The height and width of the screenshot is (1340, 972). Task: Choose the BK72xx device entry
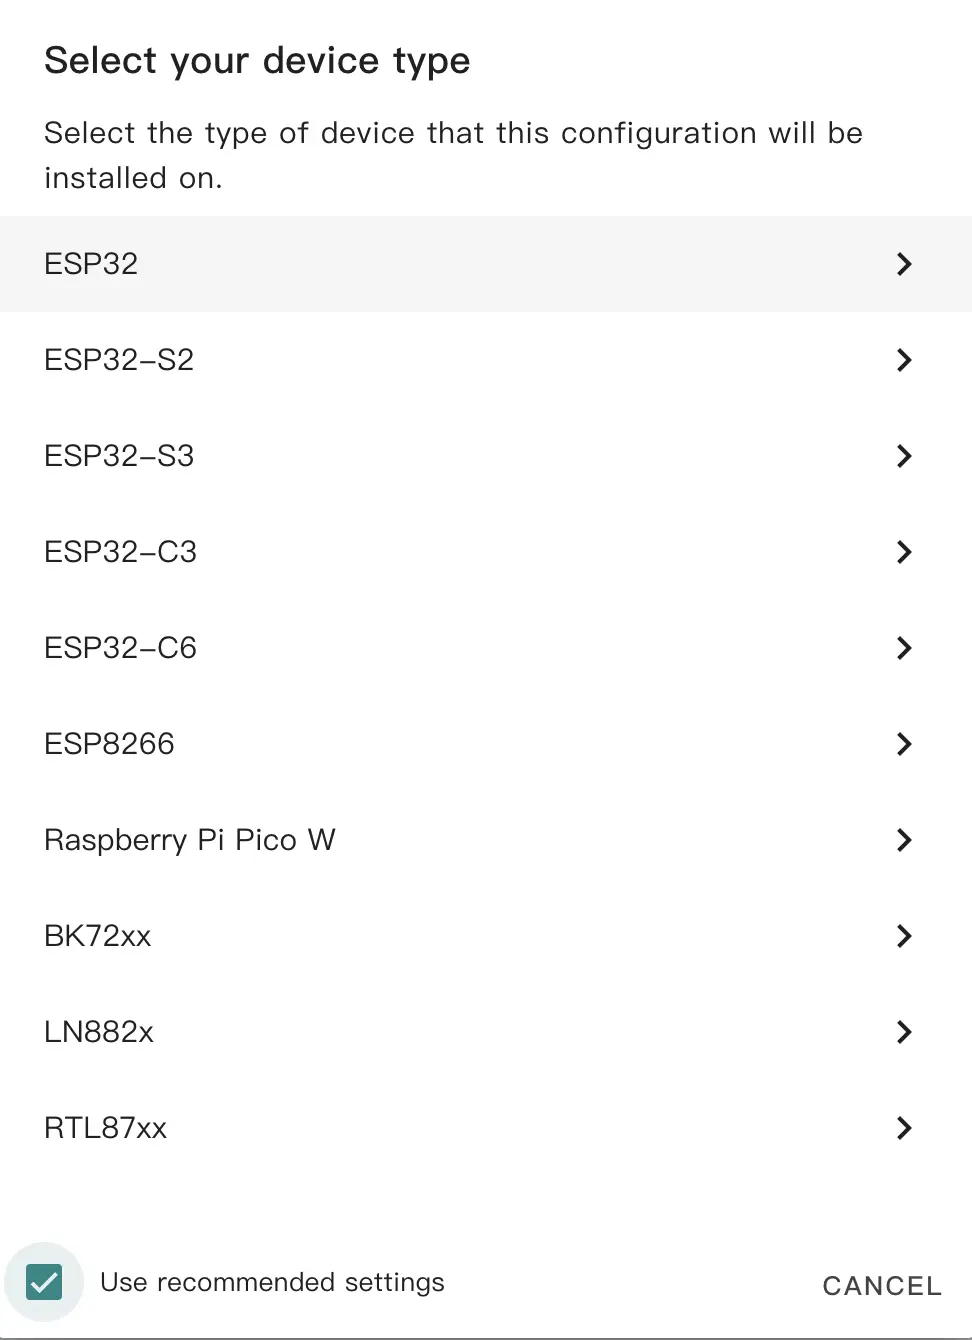pos(98,936)
